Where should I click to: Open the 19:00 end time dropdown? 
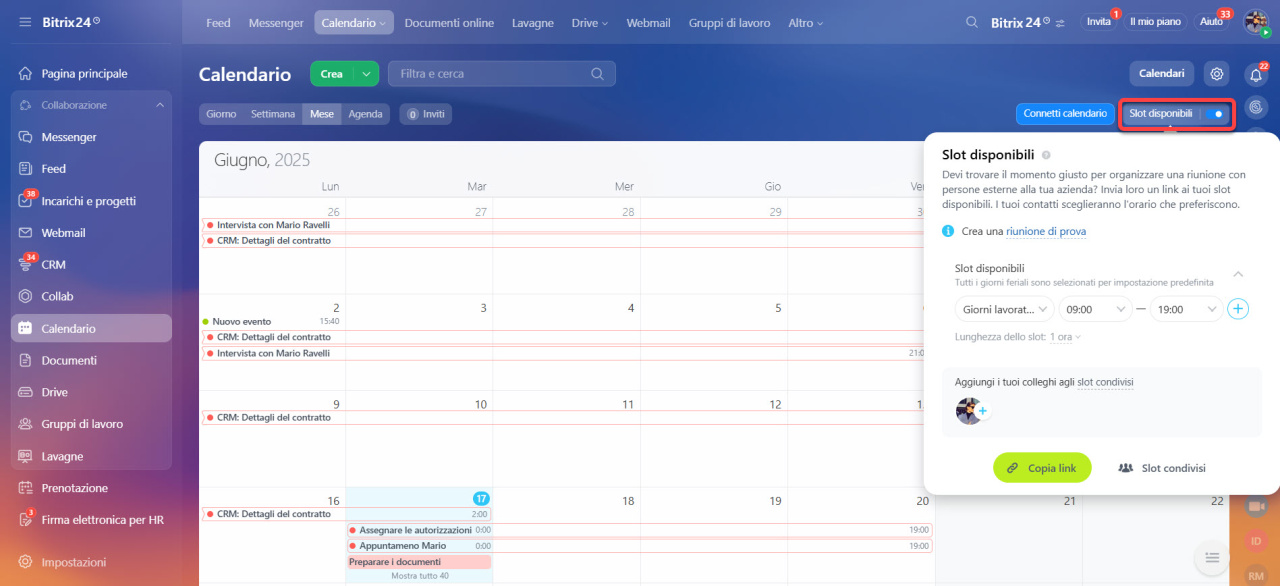tap(1186, 309)
